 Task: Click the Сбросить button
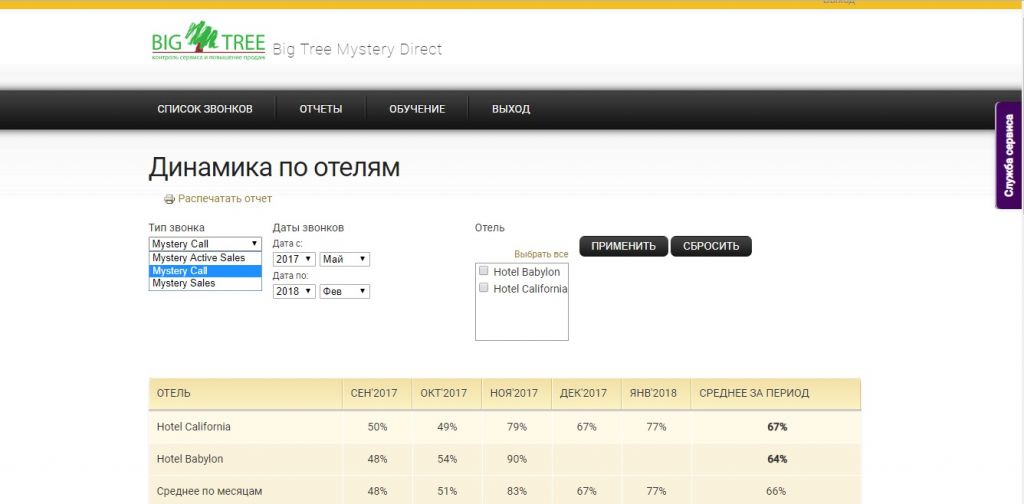(711, 246)
